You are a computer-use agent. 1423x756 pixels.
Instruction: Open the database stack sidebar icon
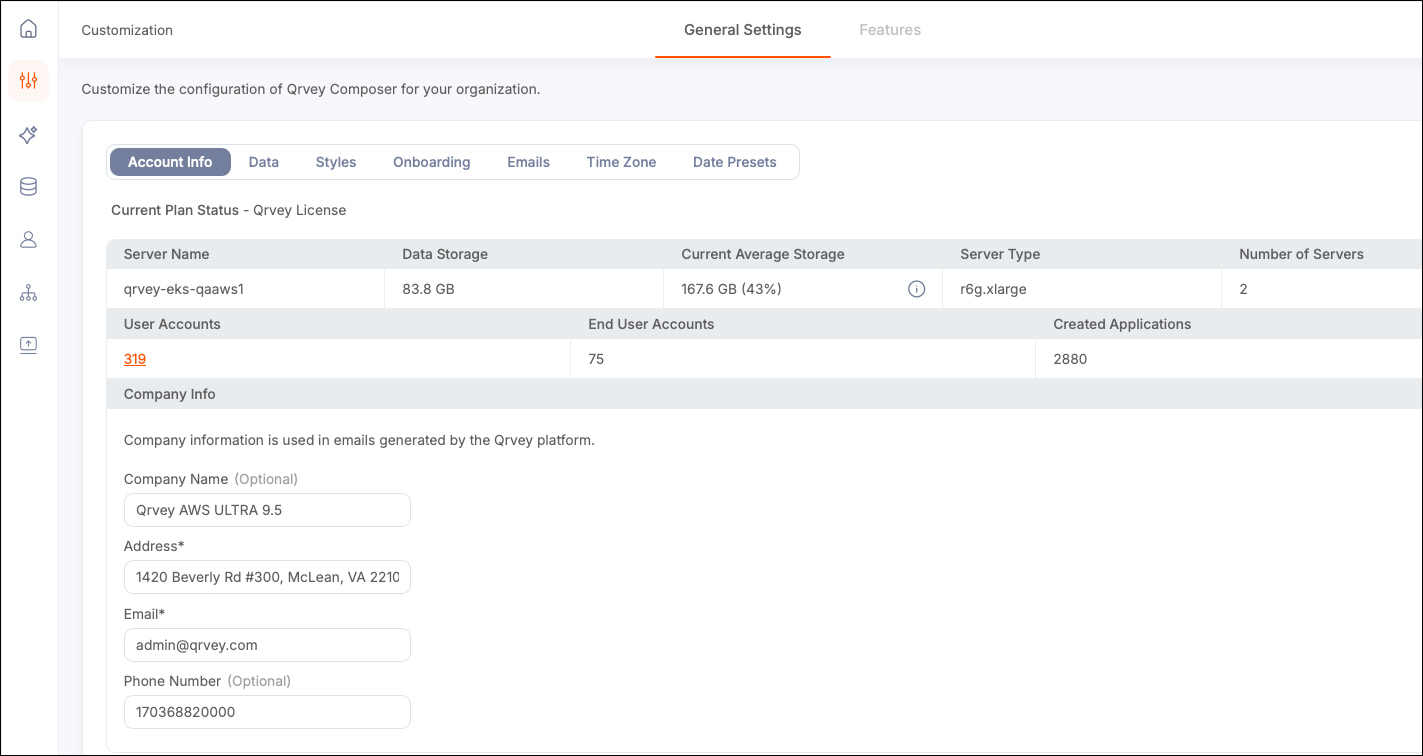click(28, 187)
